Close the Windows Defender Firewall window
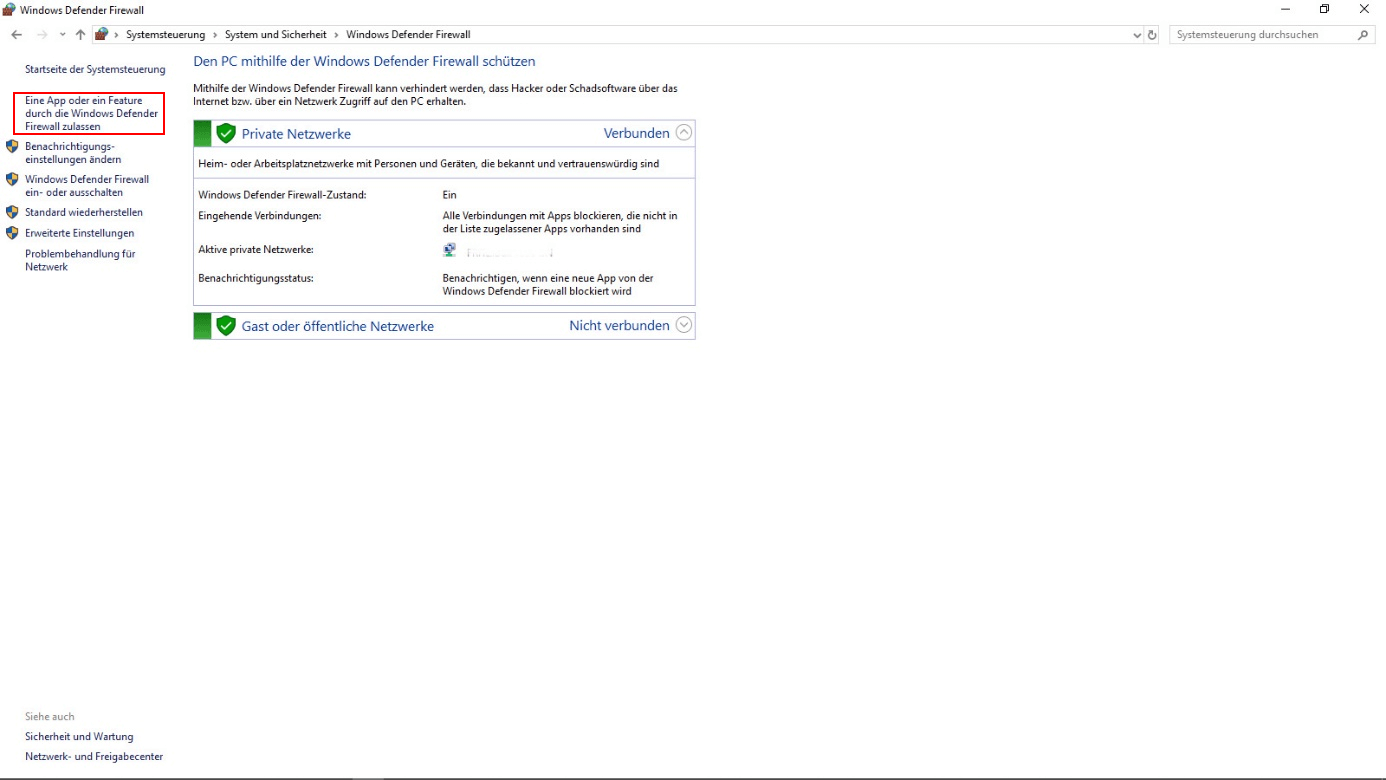 tap(1364, 9)
